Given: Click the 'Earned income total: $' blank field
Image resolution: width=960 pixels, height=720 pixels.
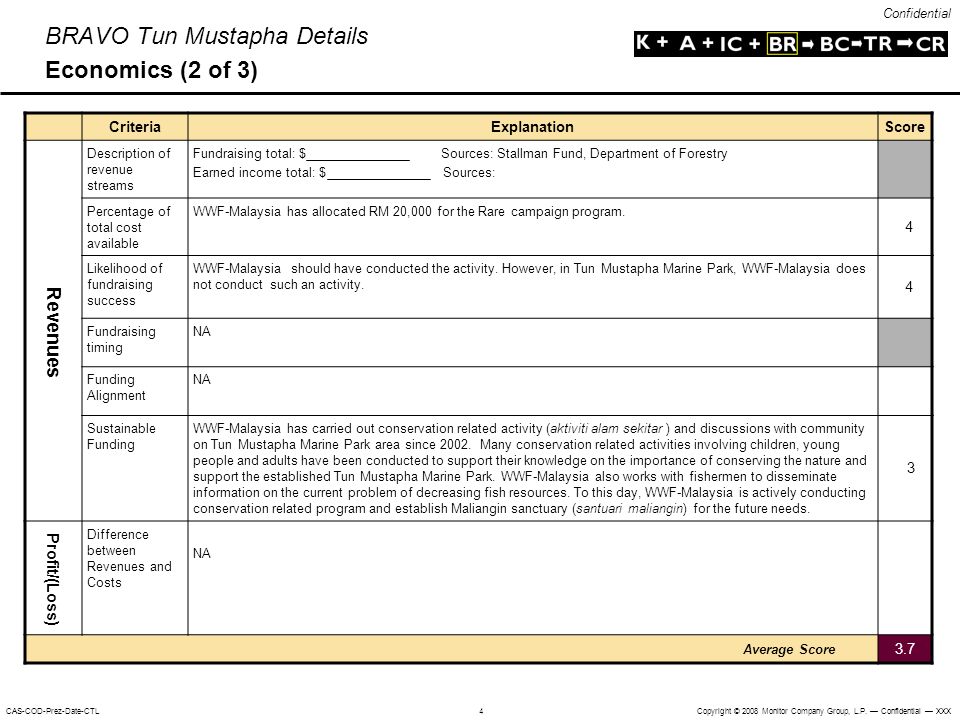Looking at the screenshot, I should (379, 173).
